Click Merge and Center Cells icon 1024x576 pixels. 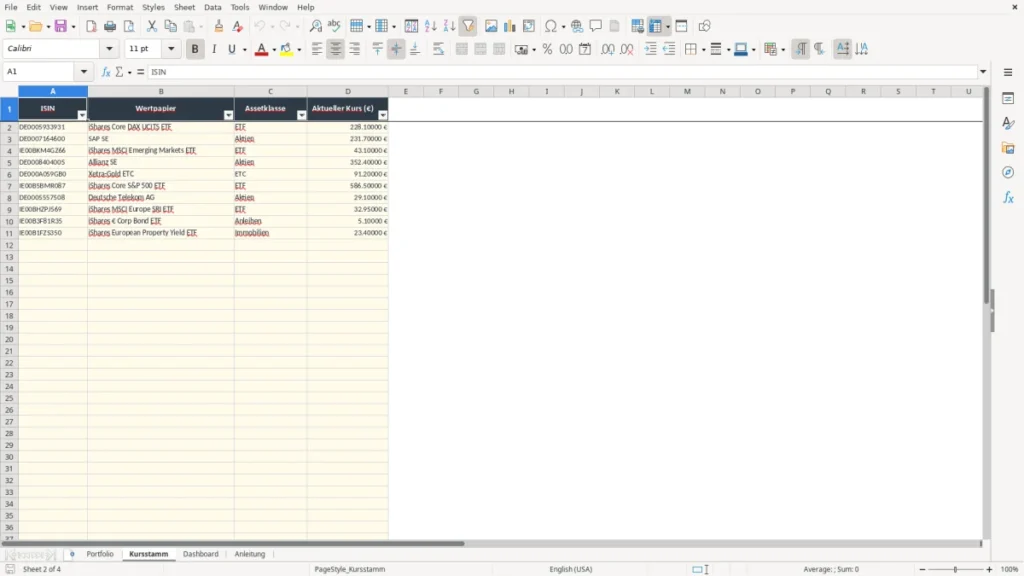462,49
